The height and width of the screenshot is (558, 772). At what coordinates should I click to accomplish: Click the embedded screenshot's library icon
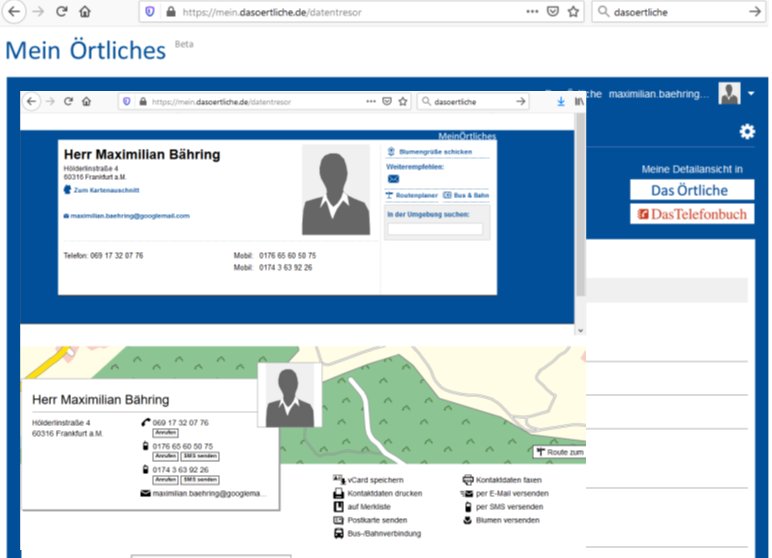(579, 101)
